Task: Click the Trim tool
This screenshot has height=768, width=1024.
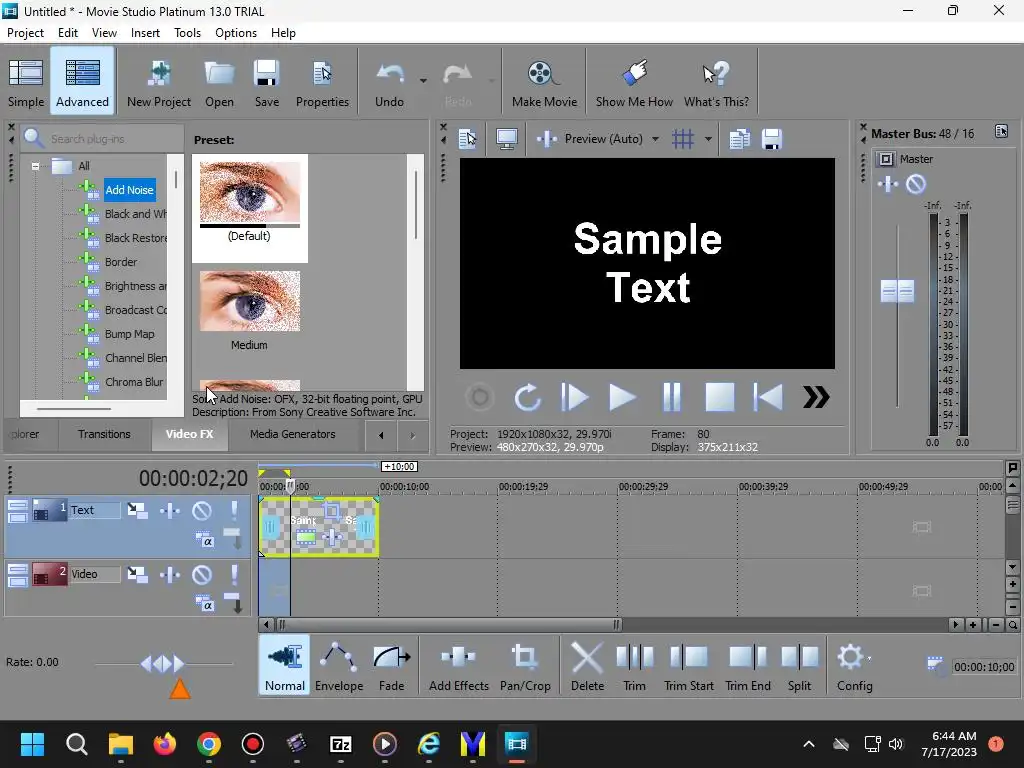Action: tap(634, 665)
